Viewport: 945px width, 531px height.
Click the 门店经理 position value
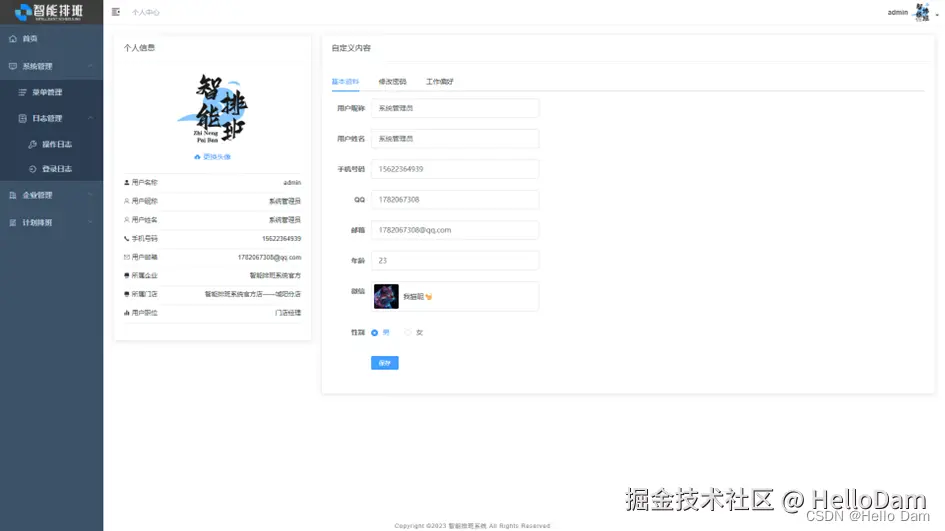pyautogui.click(x=288, y=313)
